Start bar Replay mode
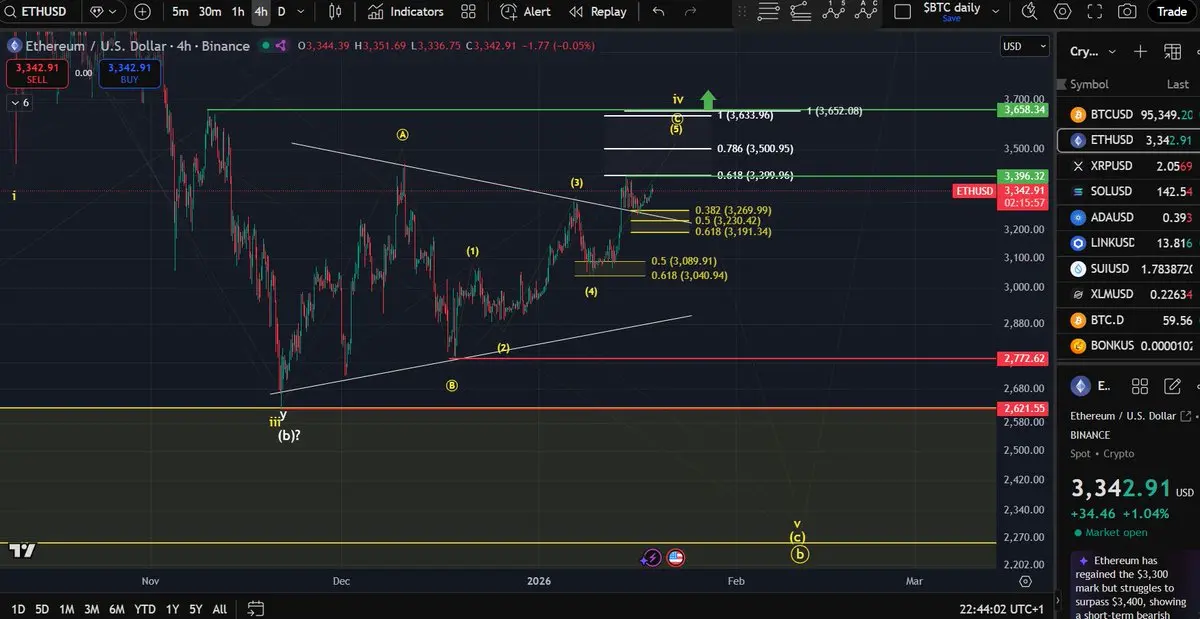This screenshot has width=1200, height=619. (x=598, y=12)
